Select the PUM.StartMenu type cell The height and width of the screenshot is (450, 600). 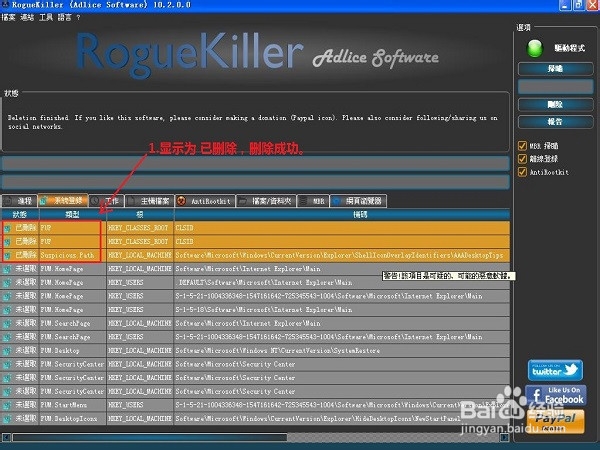72,405
